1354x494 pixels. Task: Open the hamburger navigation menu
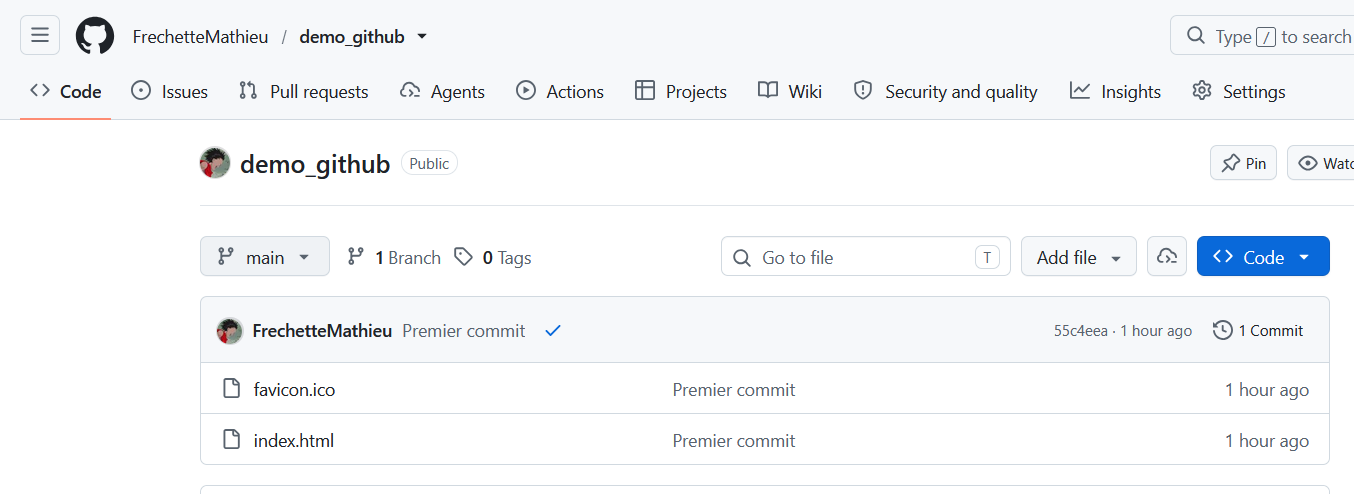[x=40, y=36]
